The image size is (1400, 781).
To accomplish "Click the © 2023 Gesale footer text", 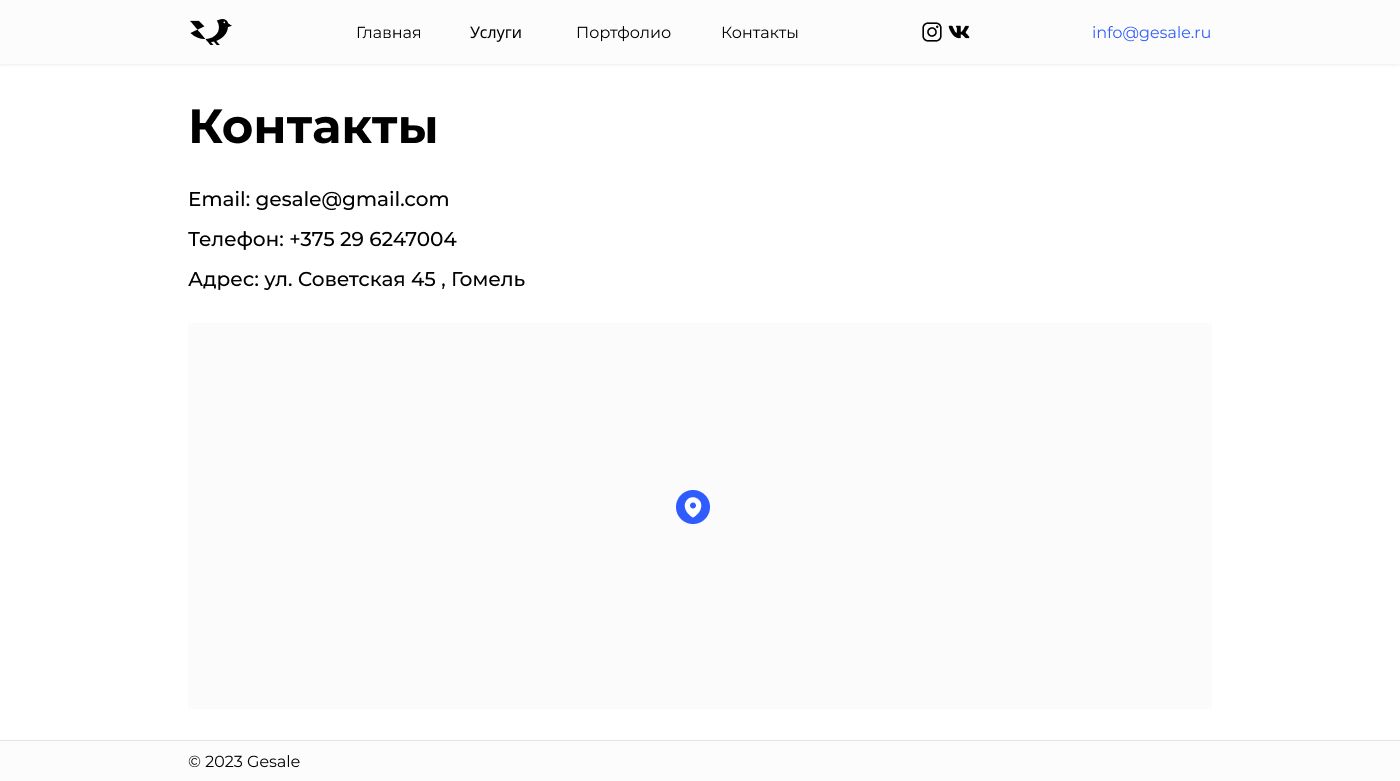I will [x=244, y=762].
